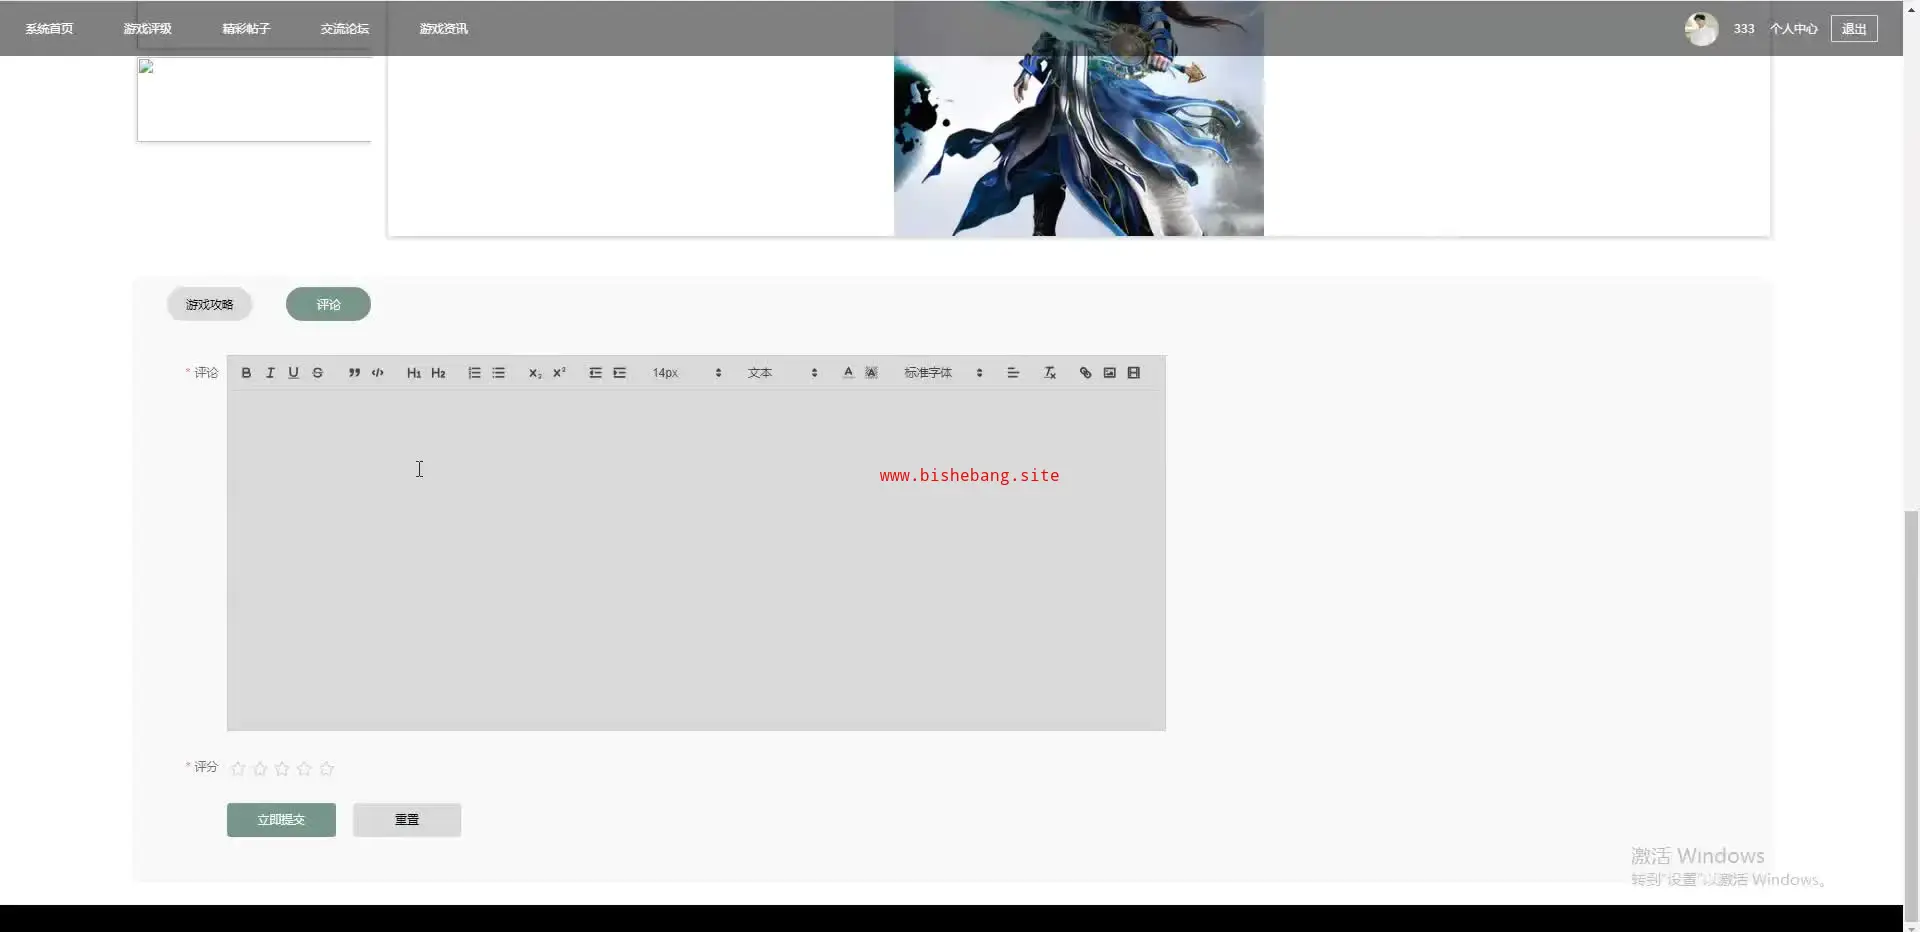
Task: Insert a code block in the editor
Action: coord(378,373)
